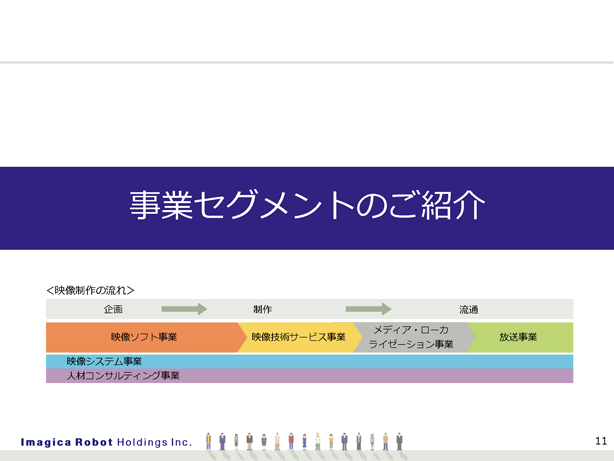The height and width of the screenshot is (461, 614).
Task: Click the arrow between 企画 and 制作
Action: (x=184, y=309)
